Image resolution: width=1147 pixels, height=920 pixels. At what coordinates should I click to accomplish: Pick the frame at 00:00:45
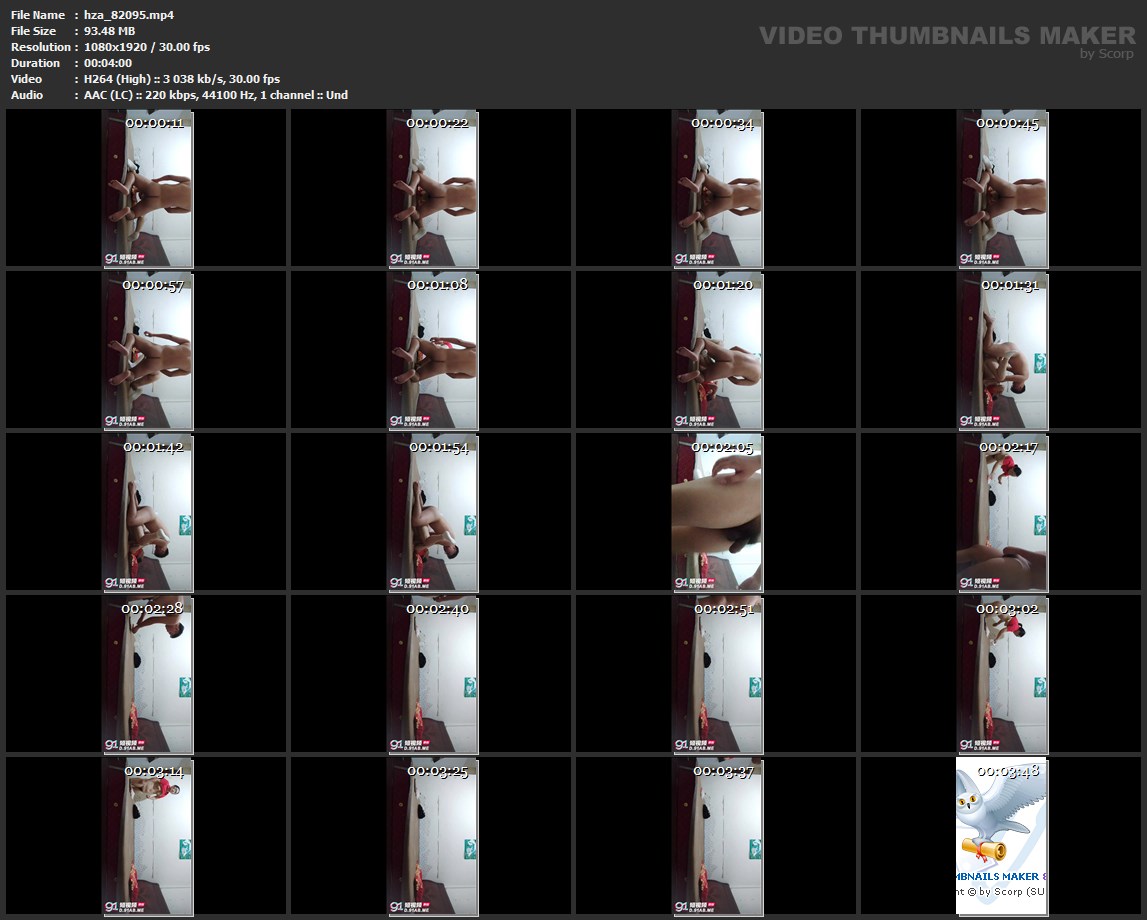click(x=1002, y=189)
